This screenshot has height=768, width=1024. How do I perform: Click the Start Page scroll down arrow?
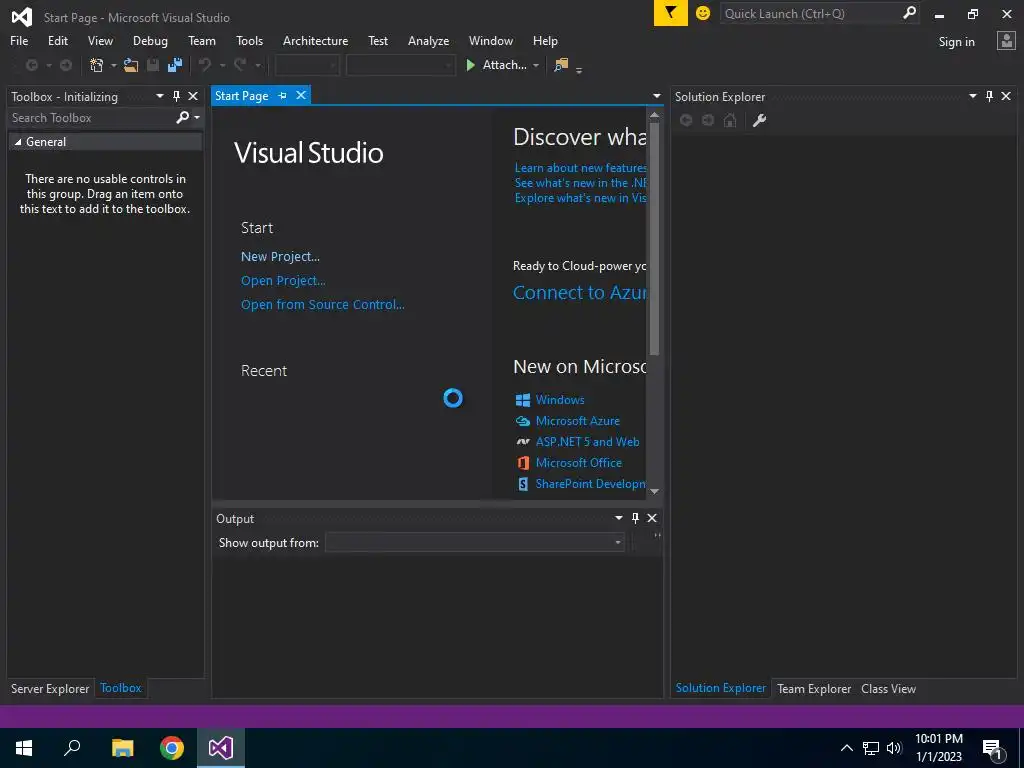click(654, 491)
